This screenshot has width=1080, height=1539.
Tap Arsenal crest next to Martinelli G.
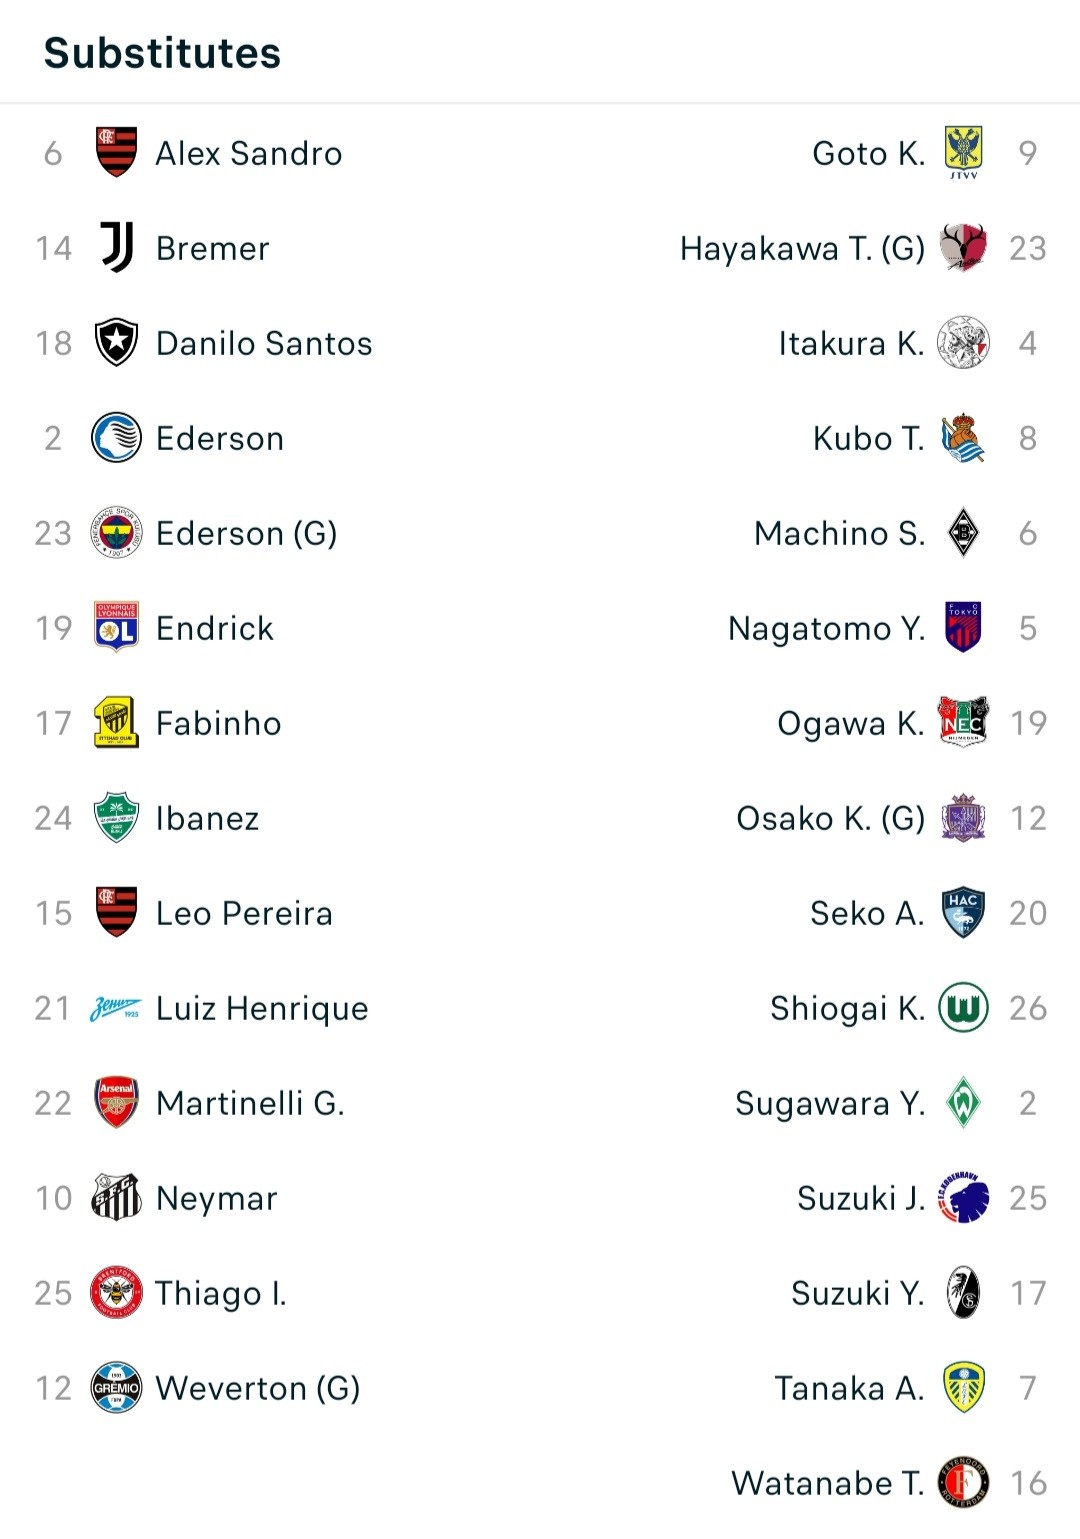[x=116, y=1103]
